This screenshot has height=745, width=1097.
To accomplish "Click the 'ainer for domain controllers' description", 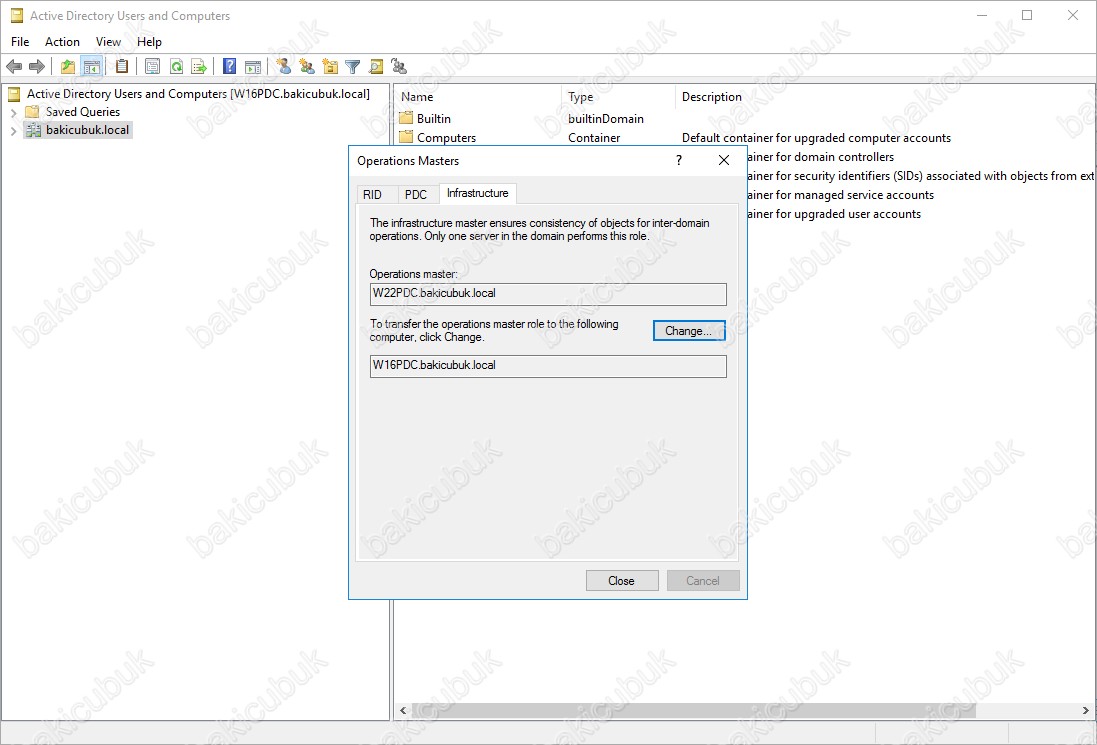I will (x=821, y=157).
